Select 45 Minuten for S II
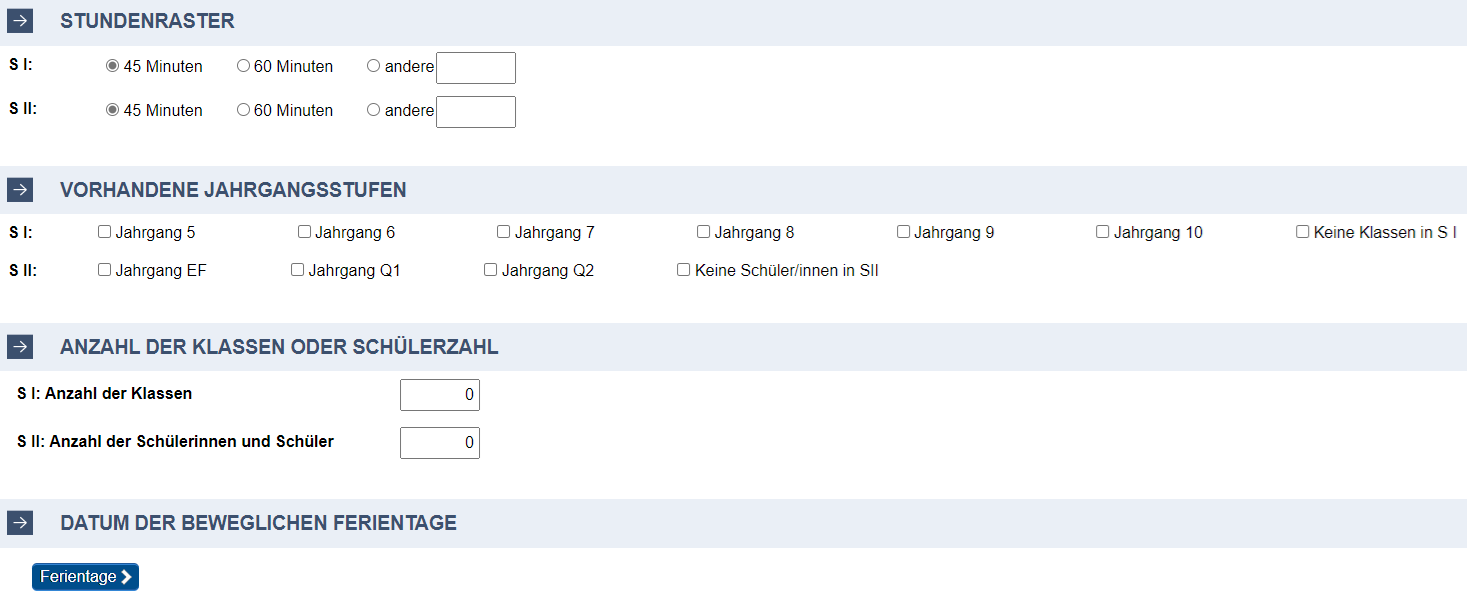This screenshot has height=602, width=1467. (x=112, y=110)
